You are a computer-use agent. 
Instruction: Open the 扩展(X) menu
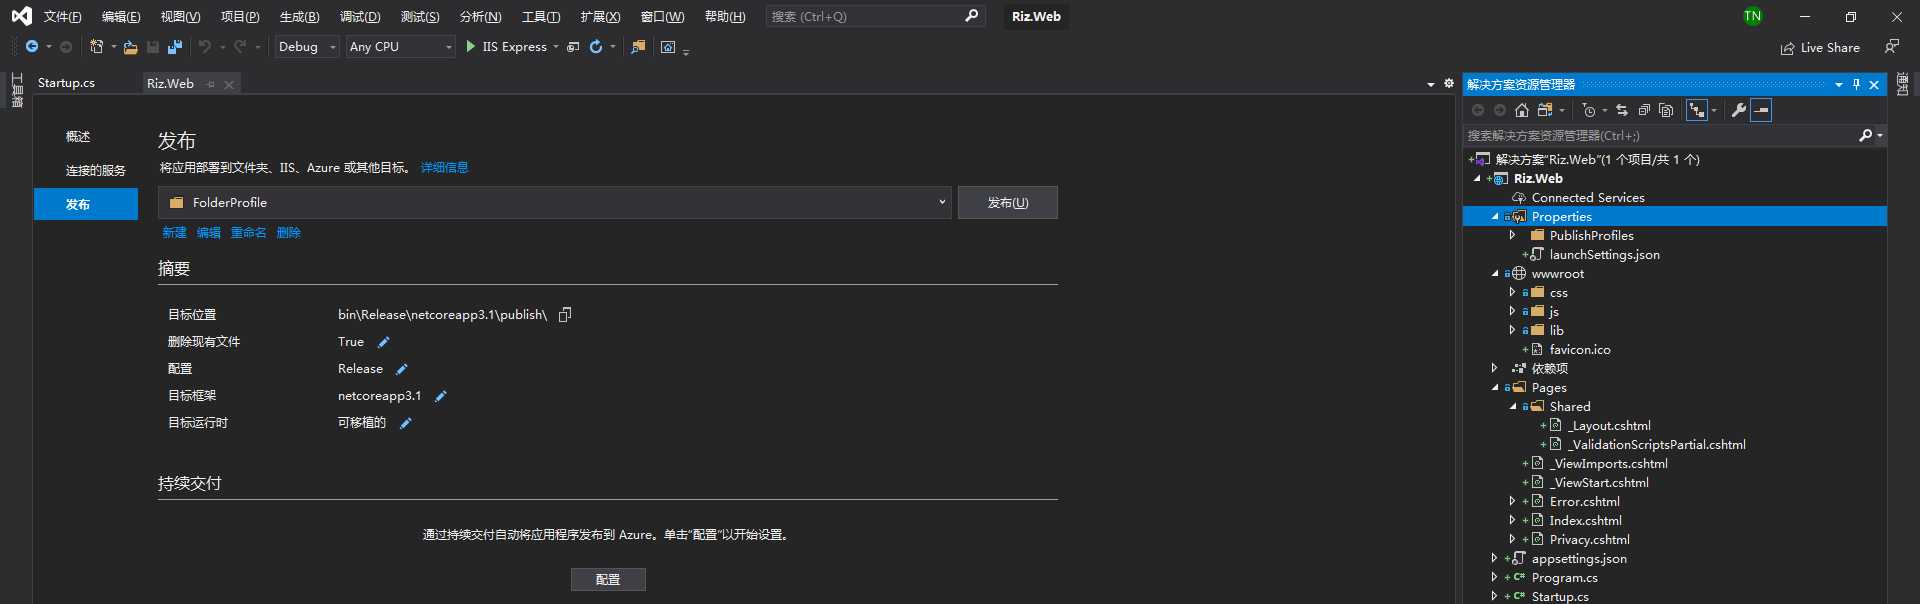click(600, 17)
